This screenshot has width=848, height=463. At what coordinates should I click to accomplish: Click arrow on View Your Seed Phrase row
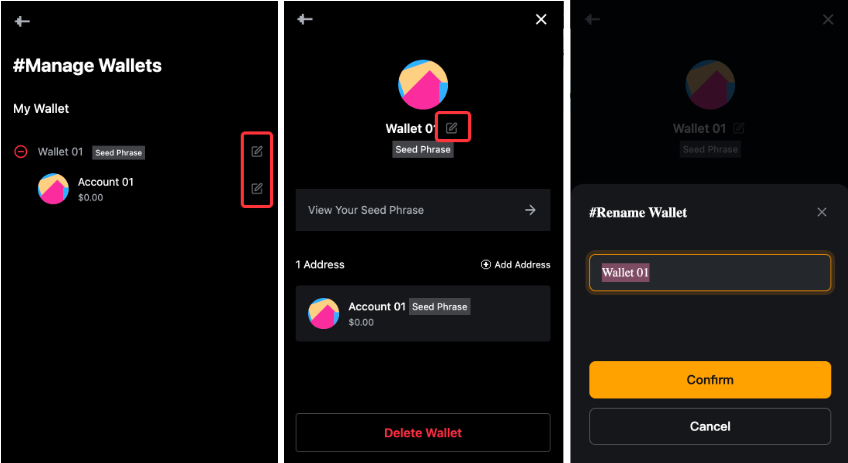pyautogui.click(x=531, y=210)
